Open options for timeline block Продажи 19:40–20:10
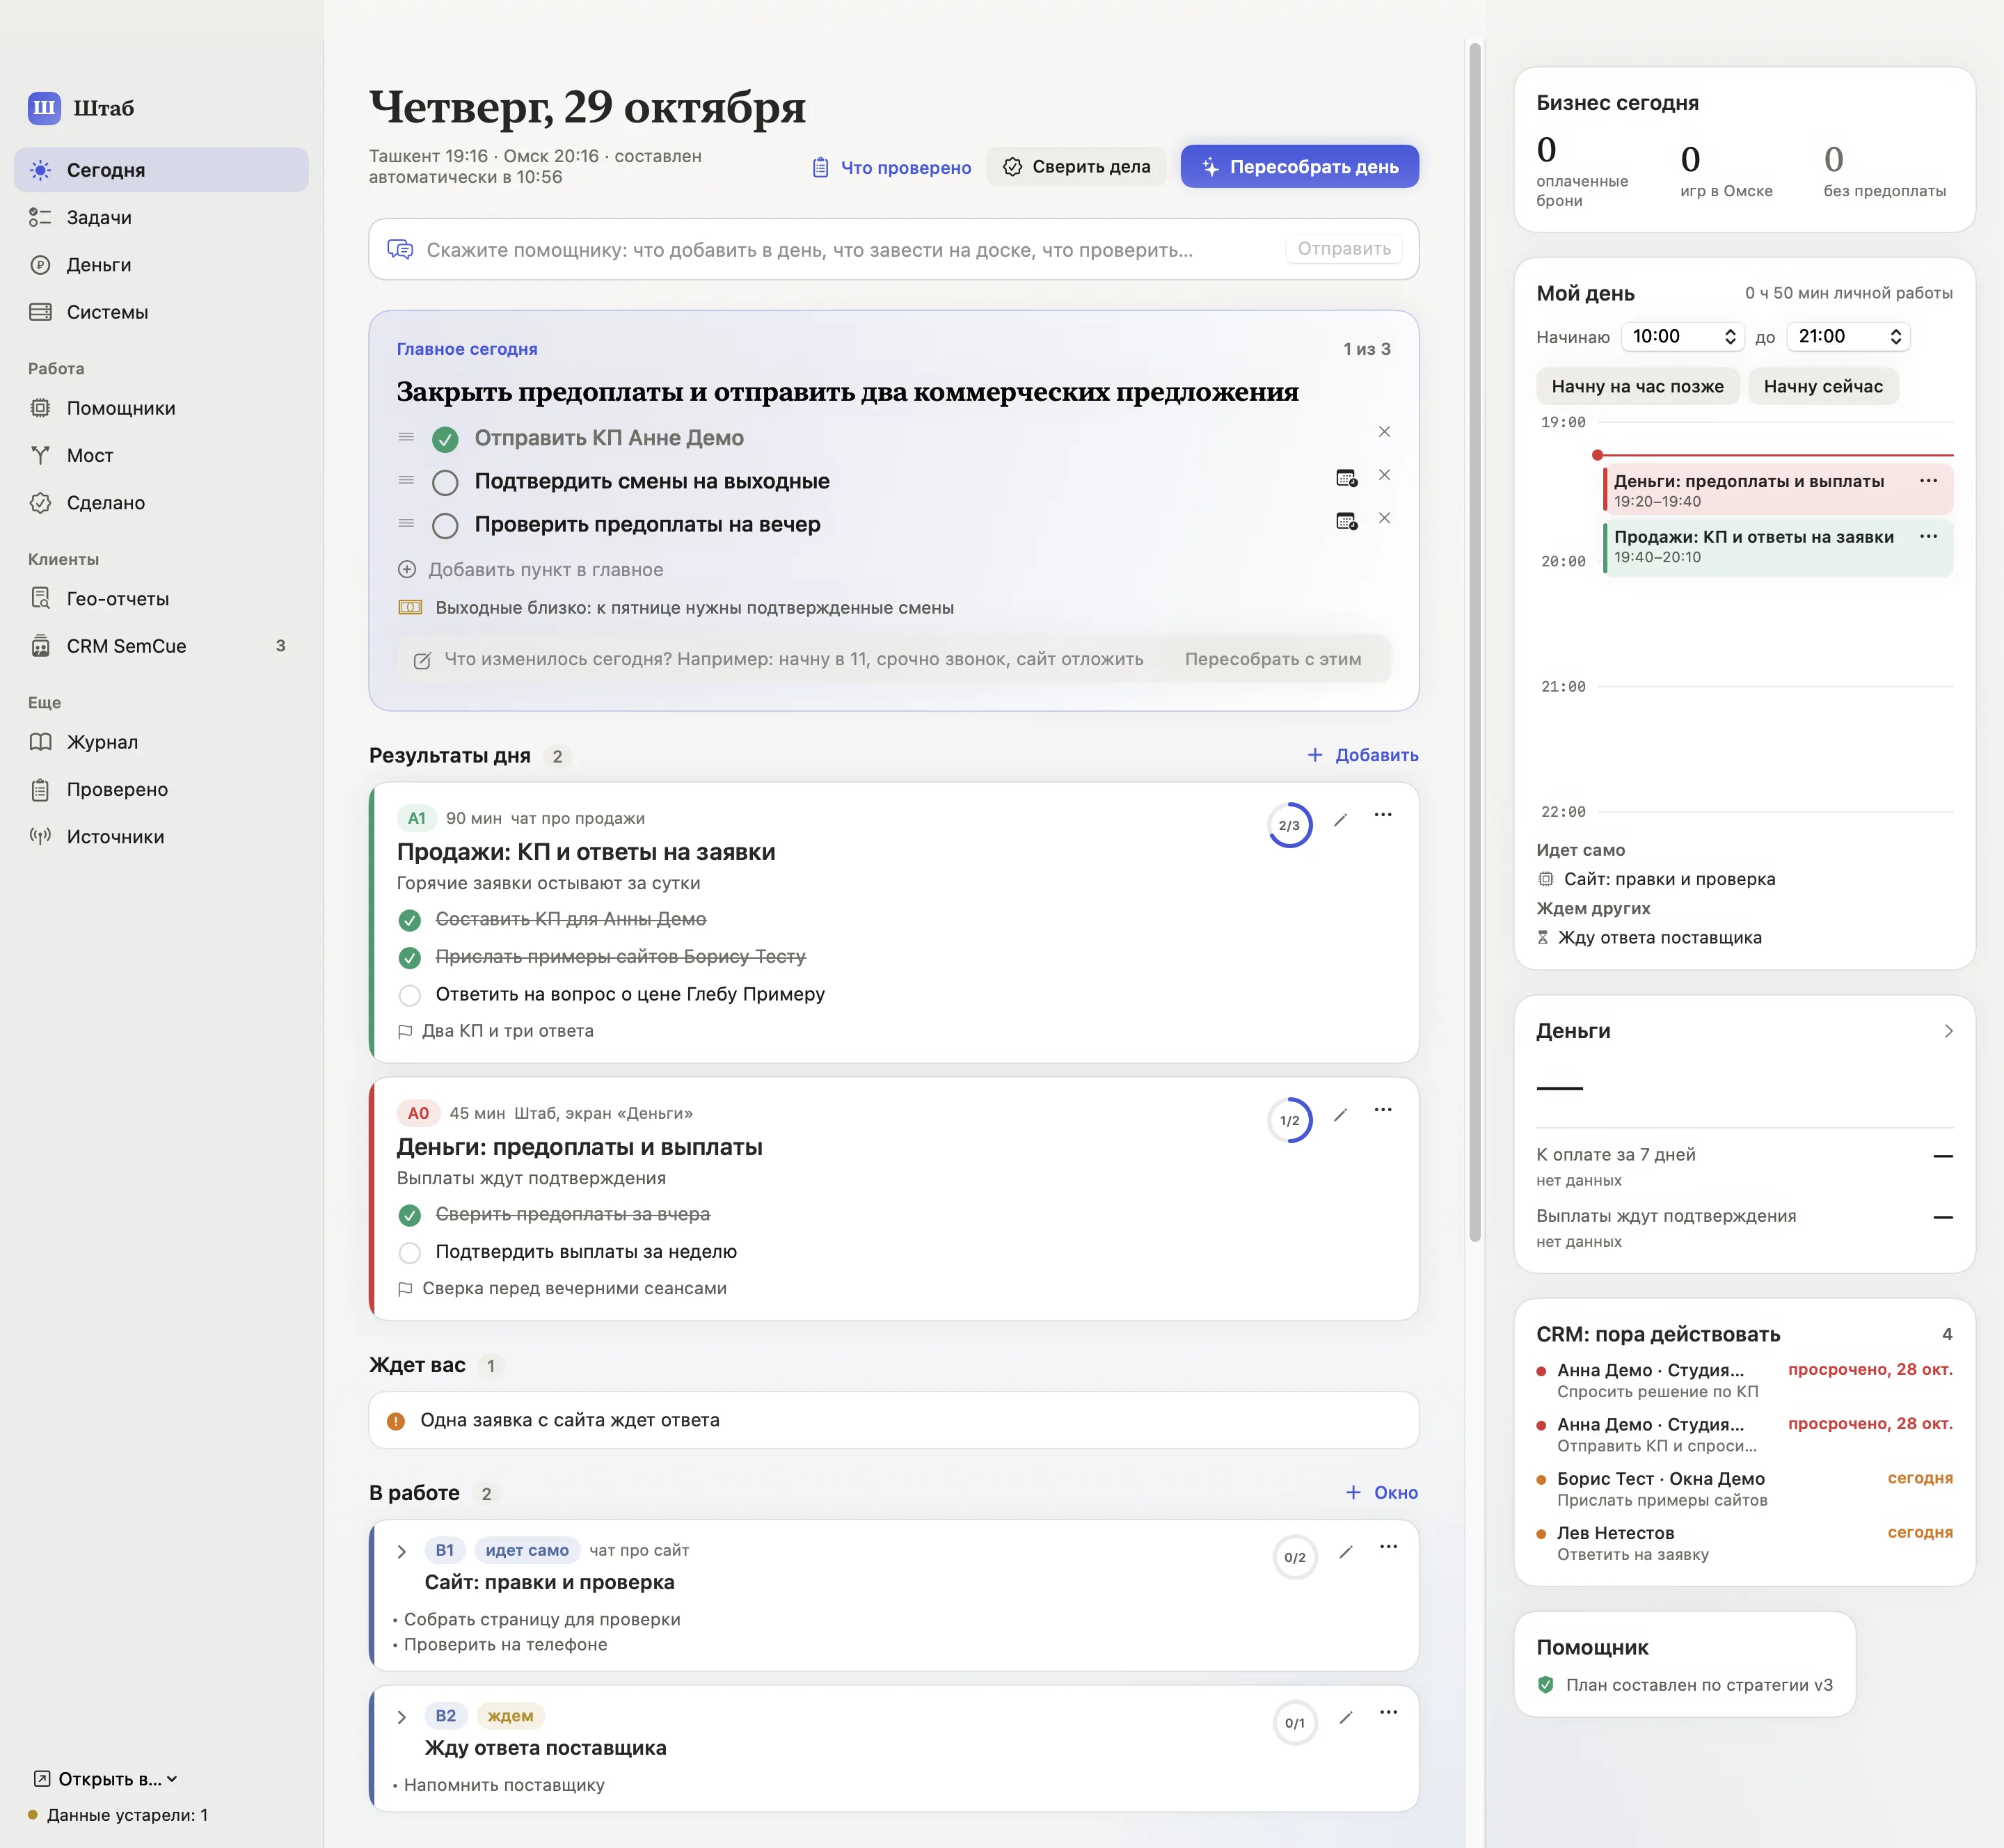This screenshot has width=2004, height=1848. click(x=1928, y=537)
